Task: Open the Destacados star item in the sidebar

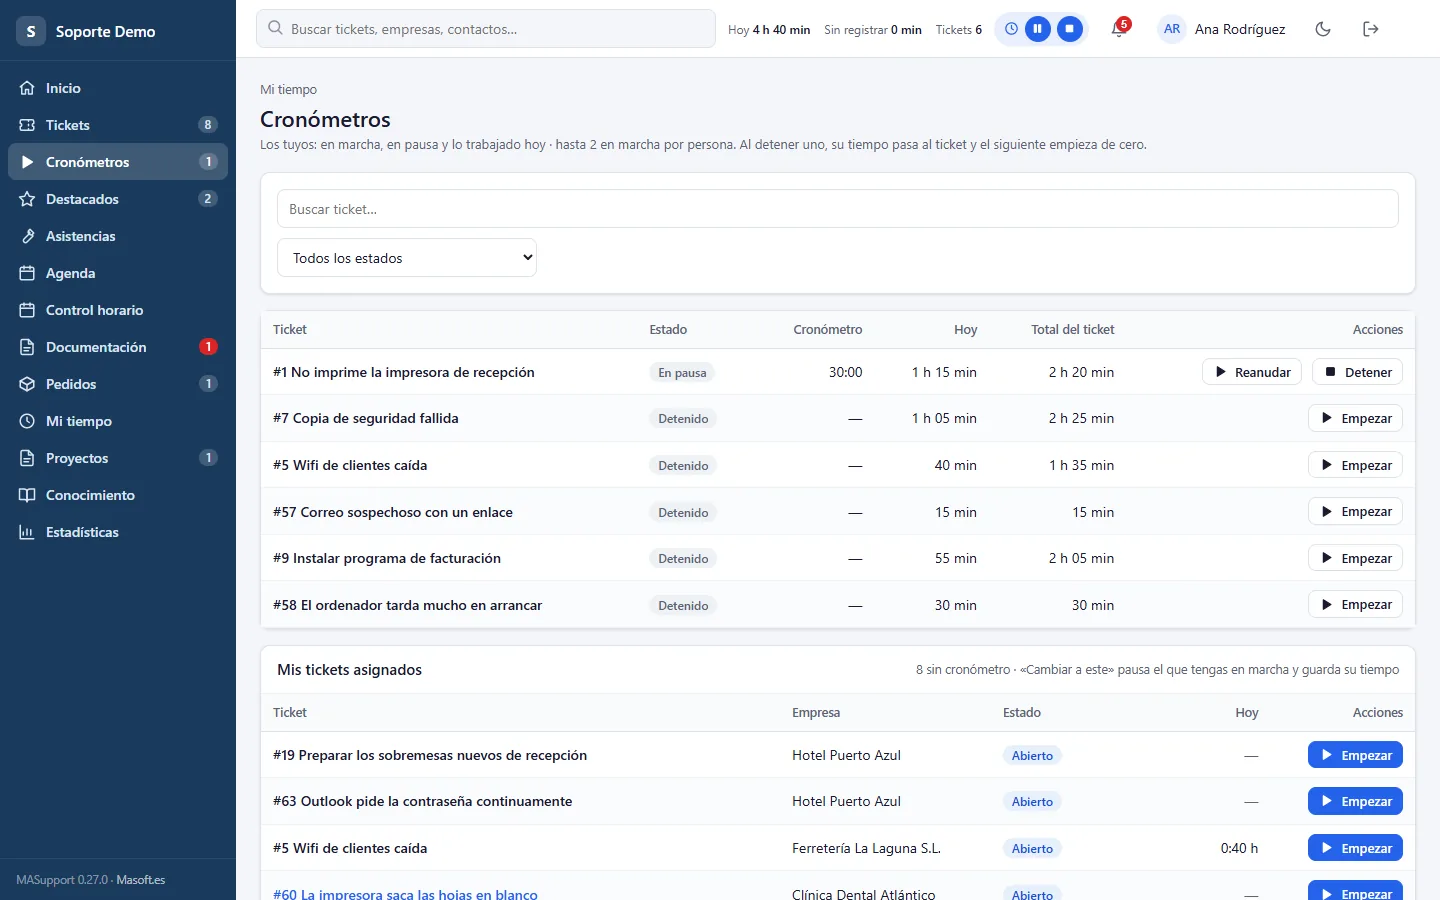Action: [x=118, y=199]
